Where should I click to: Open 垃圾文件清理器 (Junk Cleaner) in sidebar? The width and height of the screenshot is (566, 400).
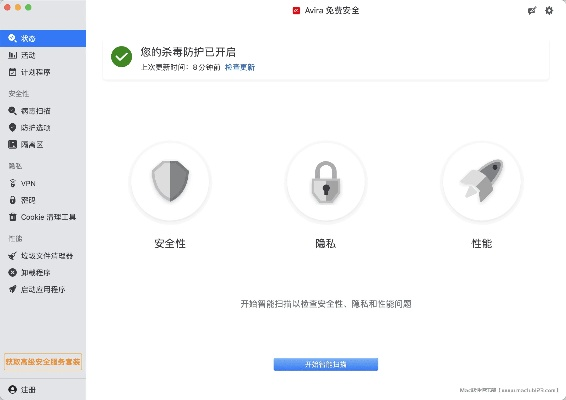coord(43,256)
